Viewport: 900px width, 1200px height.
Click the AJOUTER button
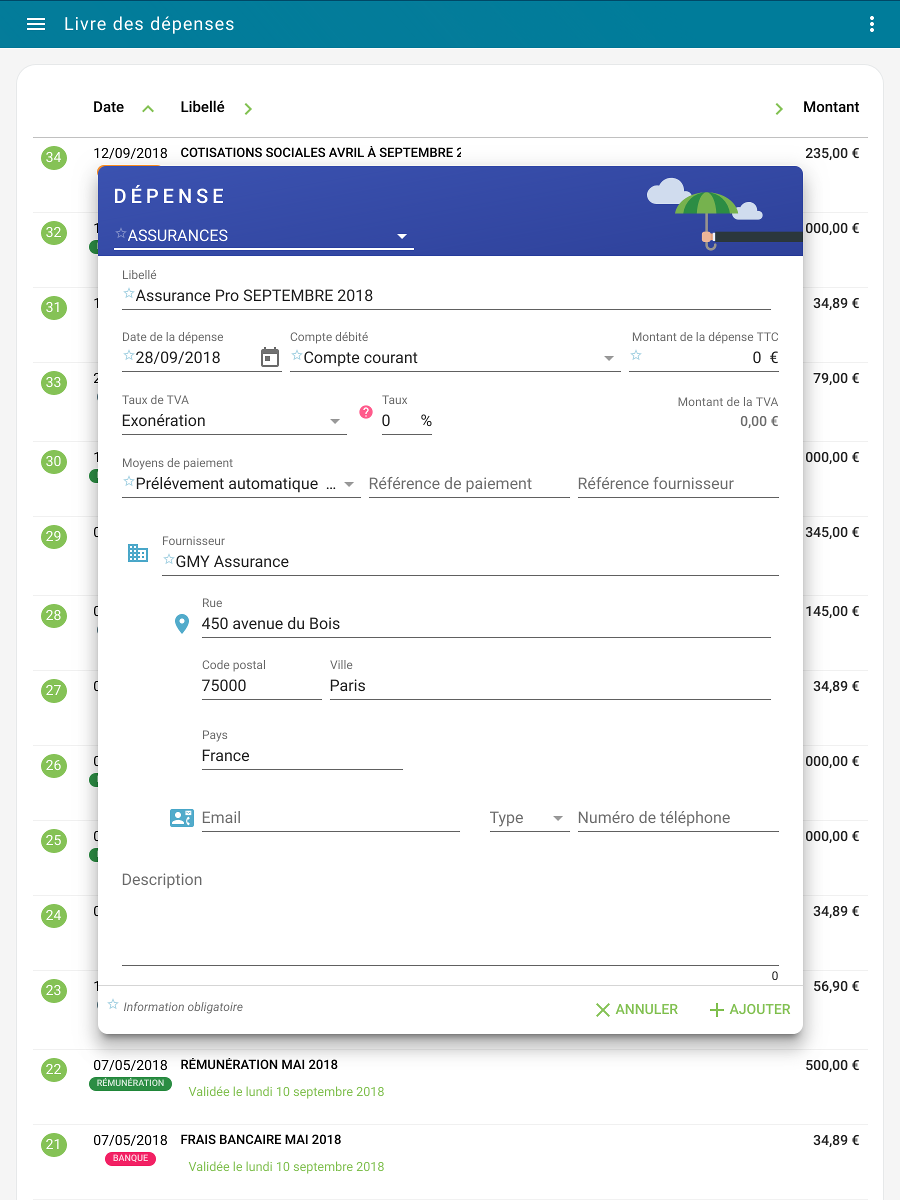pos(749,1010)
